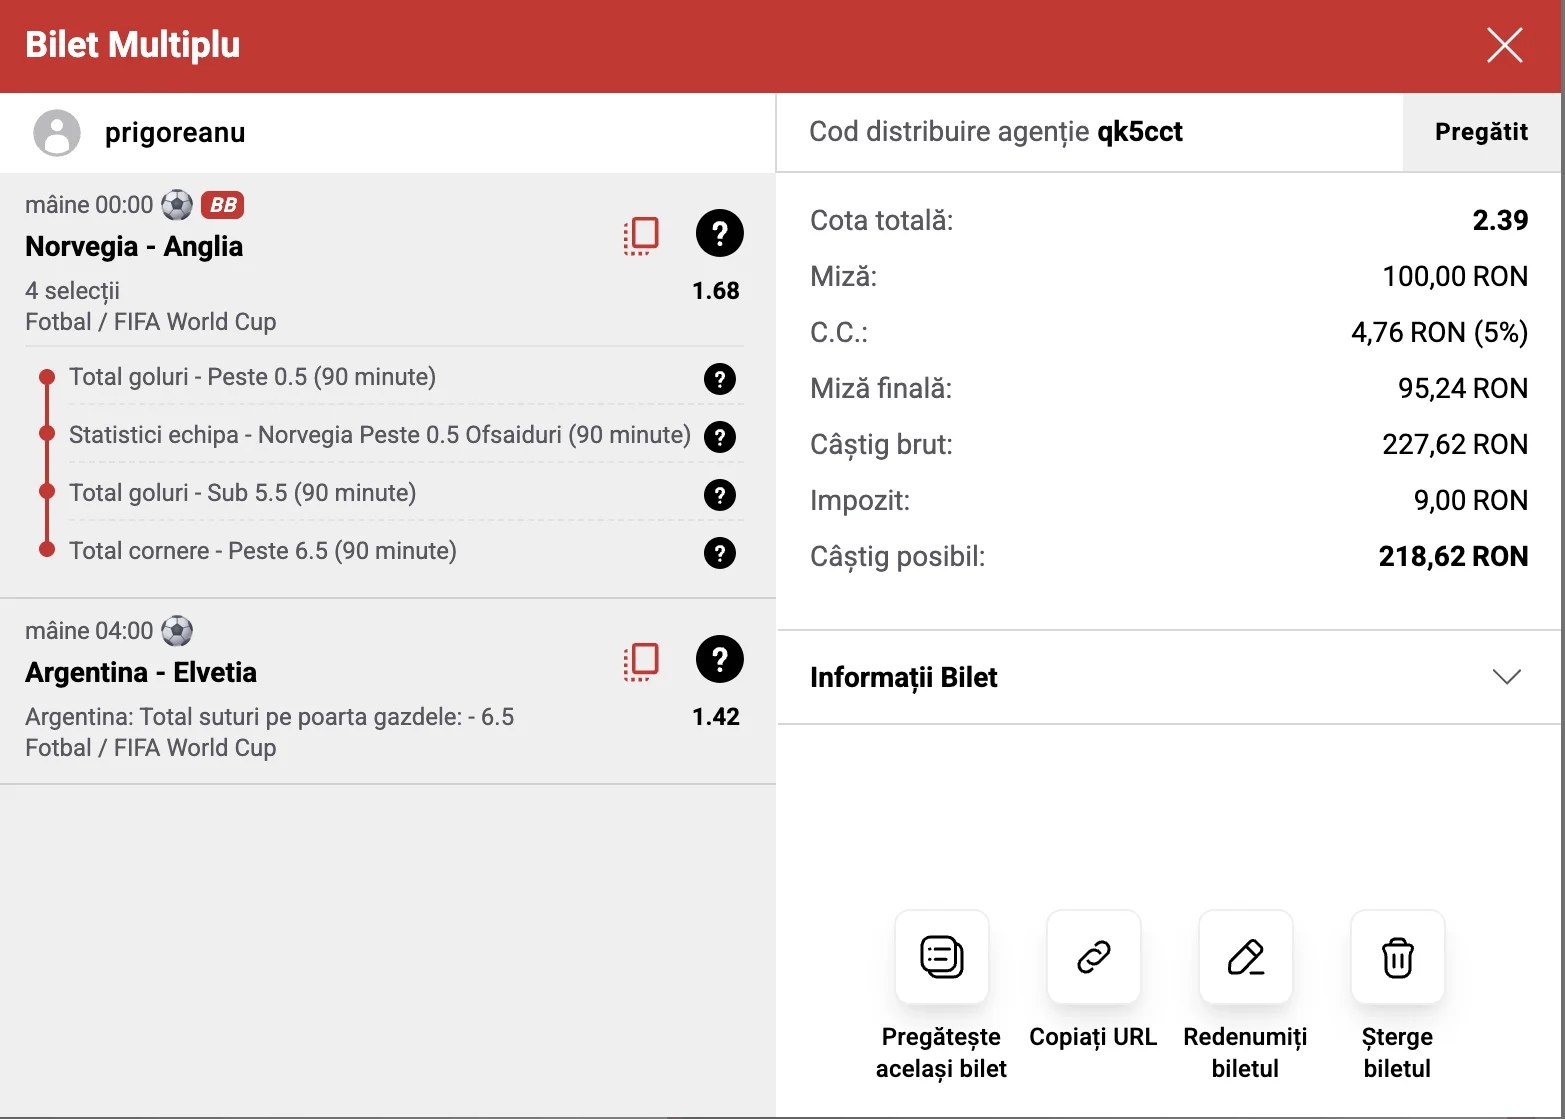The width and height of the screenshot is (1565, 1119).
Task: Click the Informații Bilet chevron arrow
Action: [1507, 677]
